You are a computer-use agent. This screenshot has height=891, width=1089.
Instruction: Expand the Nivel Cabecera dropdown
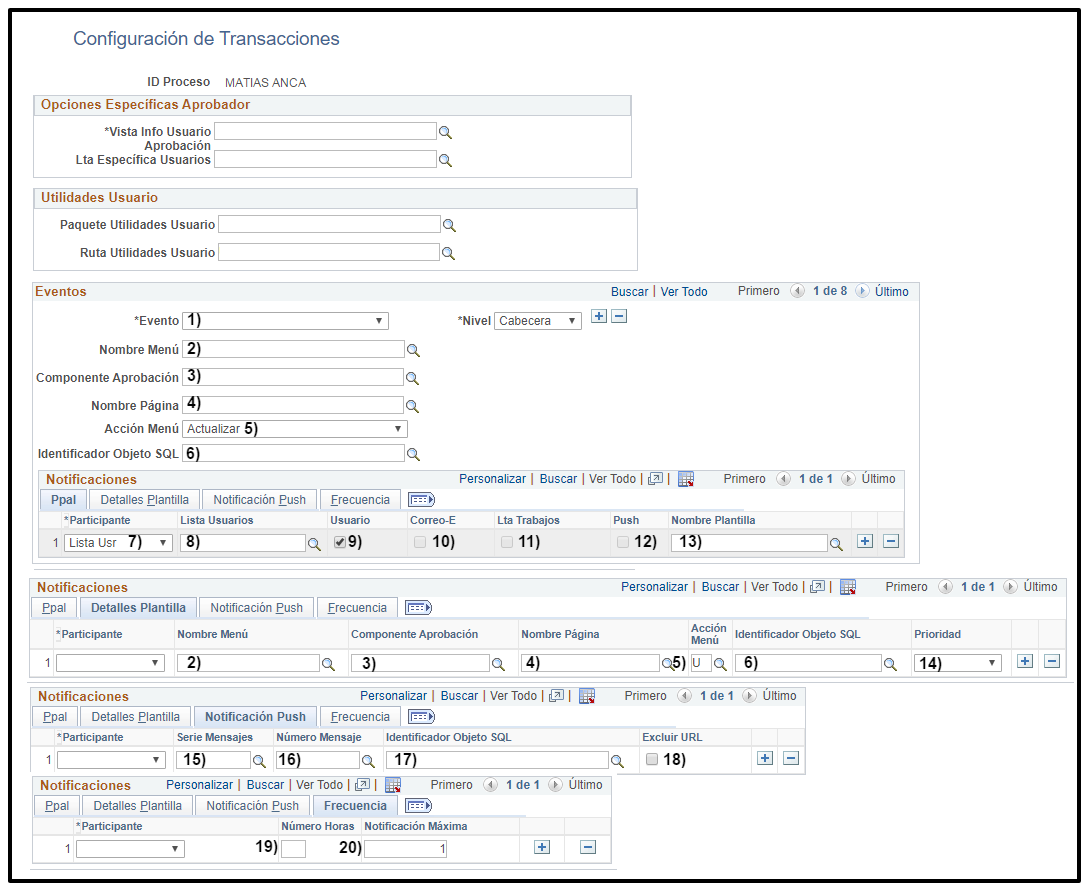click(538, 321)
